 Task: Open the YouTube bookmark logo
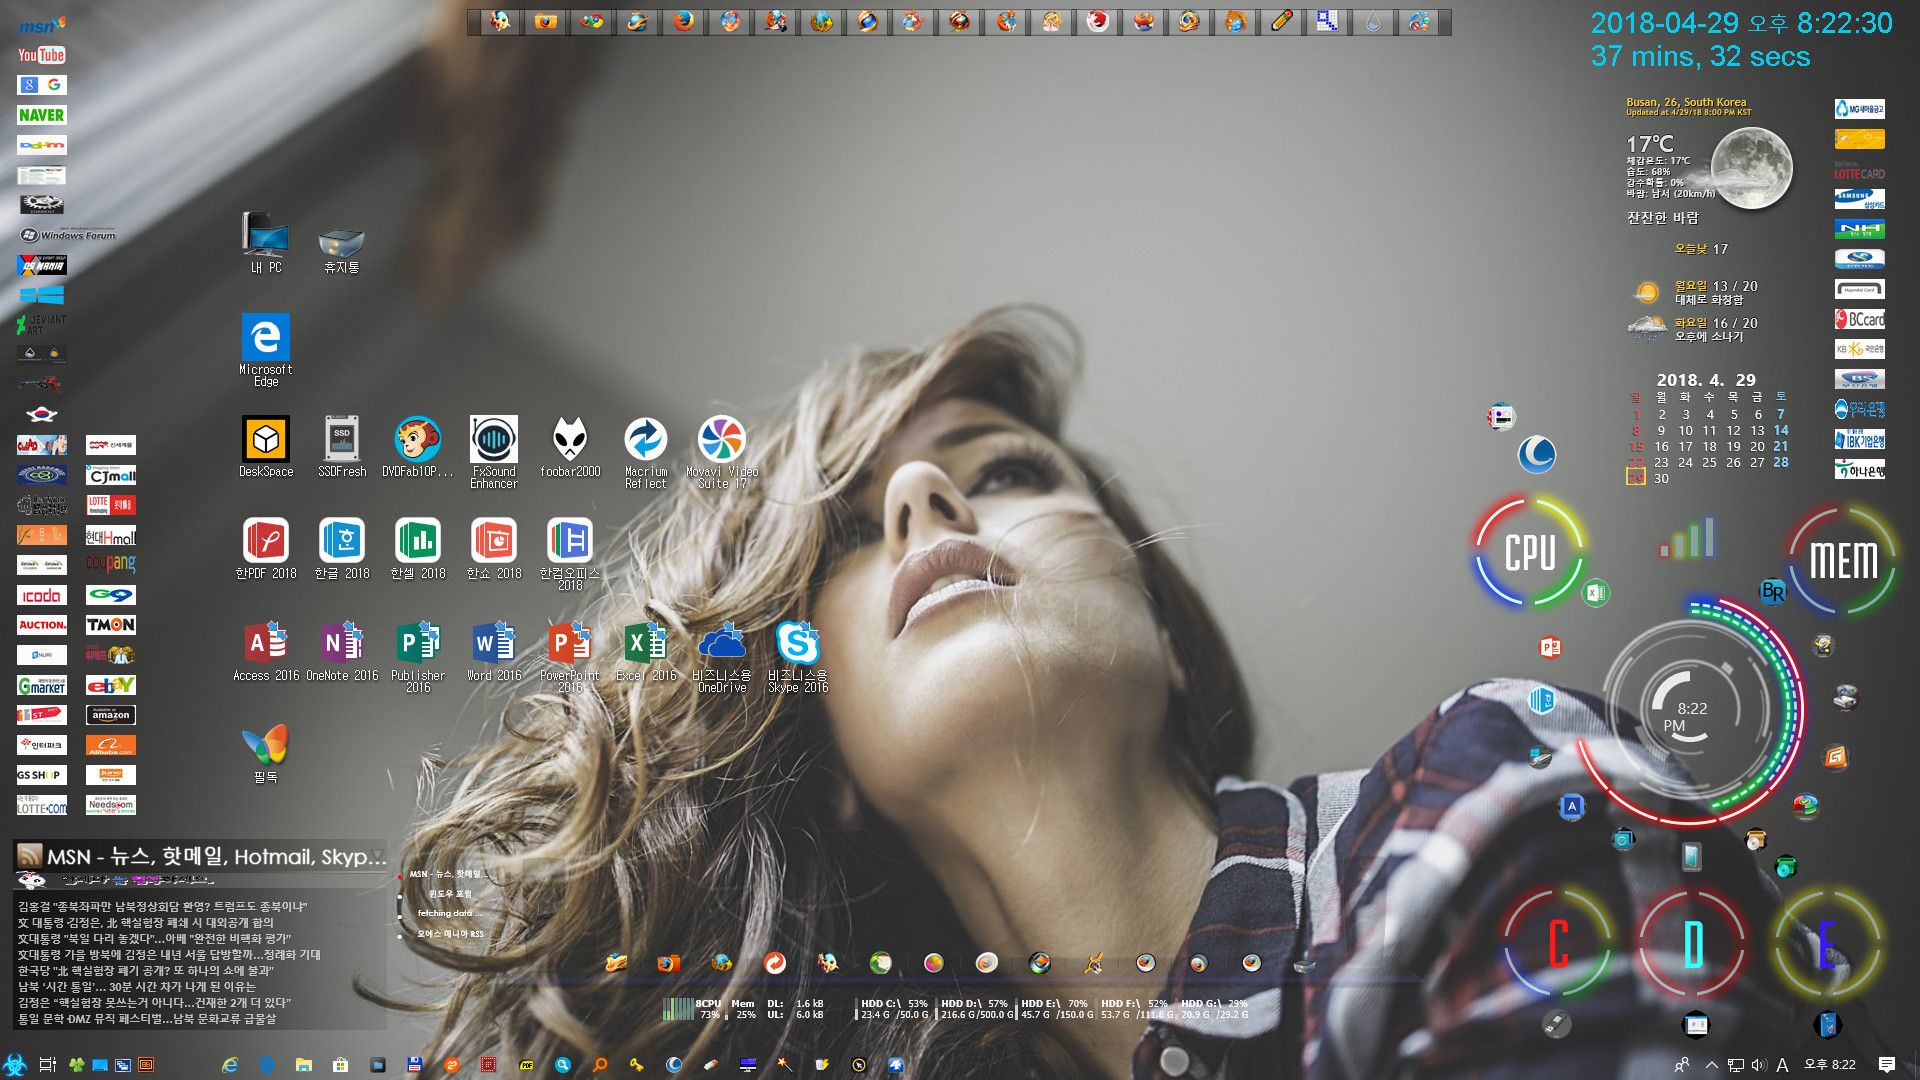(x=42, y=55)
